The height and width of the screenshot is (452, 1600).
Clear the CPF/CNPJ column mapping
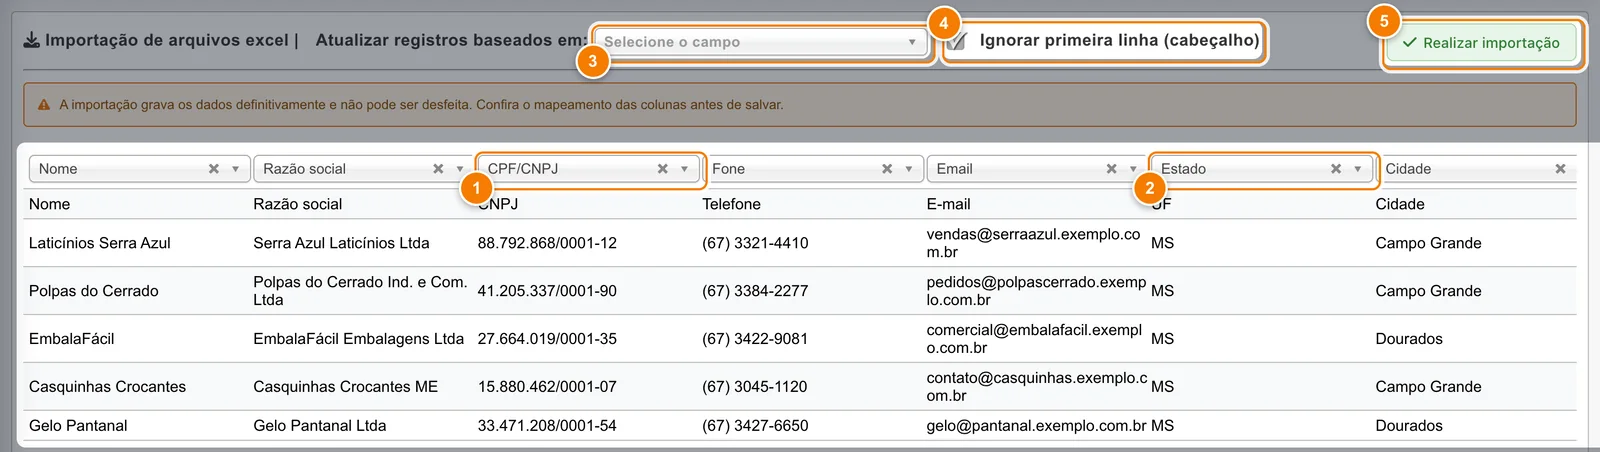coord(662,169)
